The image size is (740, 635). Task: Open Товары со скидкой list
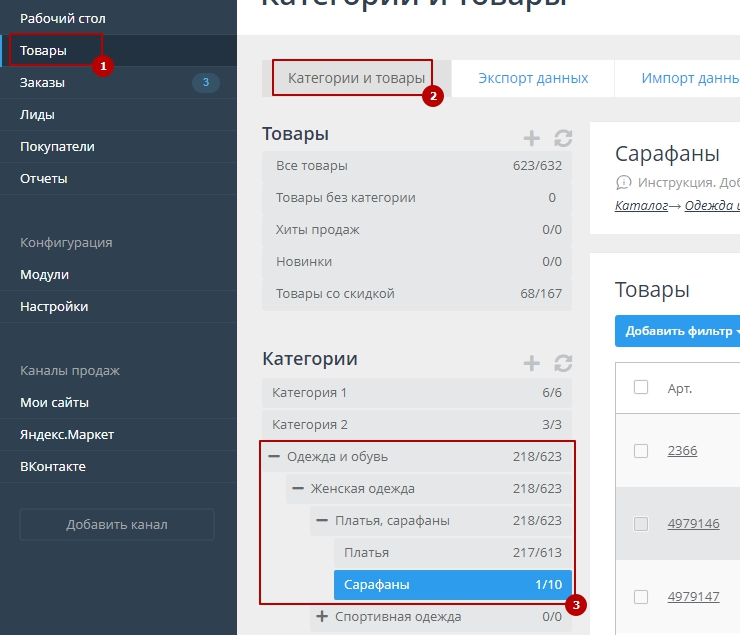click(335, 294)
